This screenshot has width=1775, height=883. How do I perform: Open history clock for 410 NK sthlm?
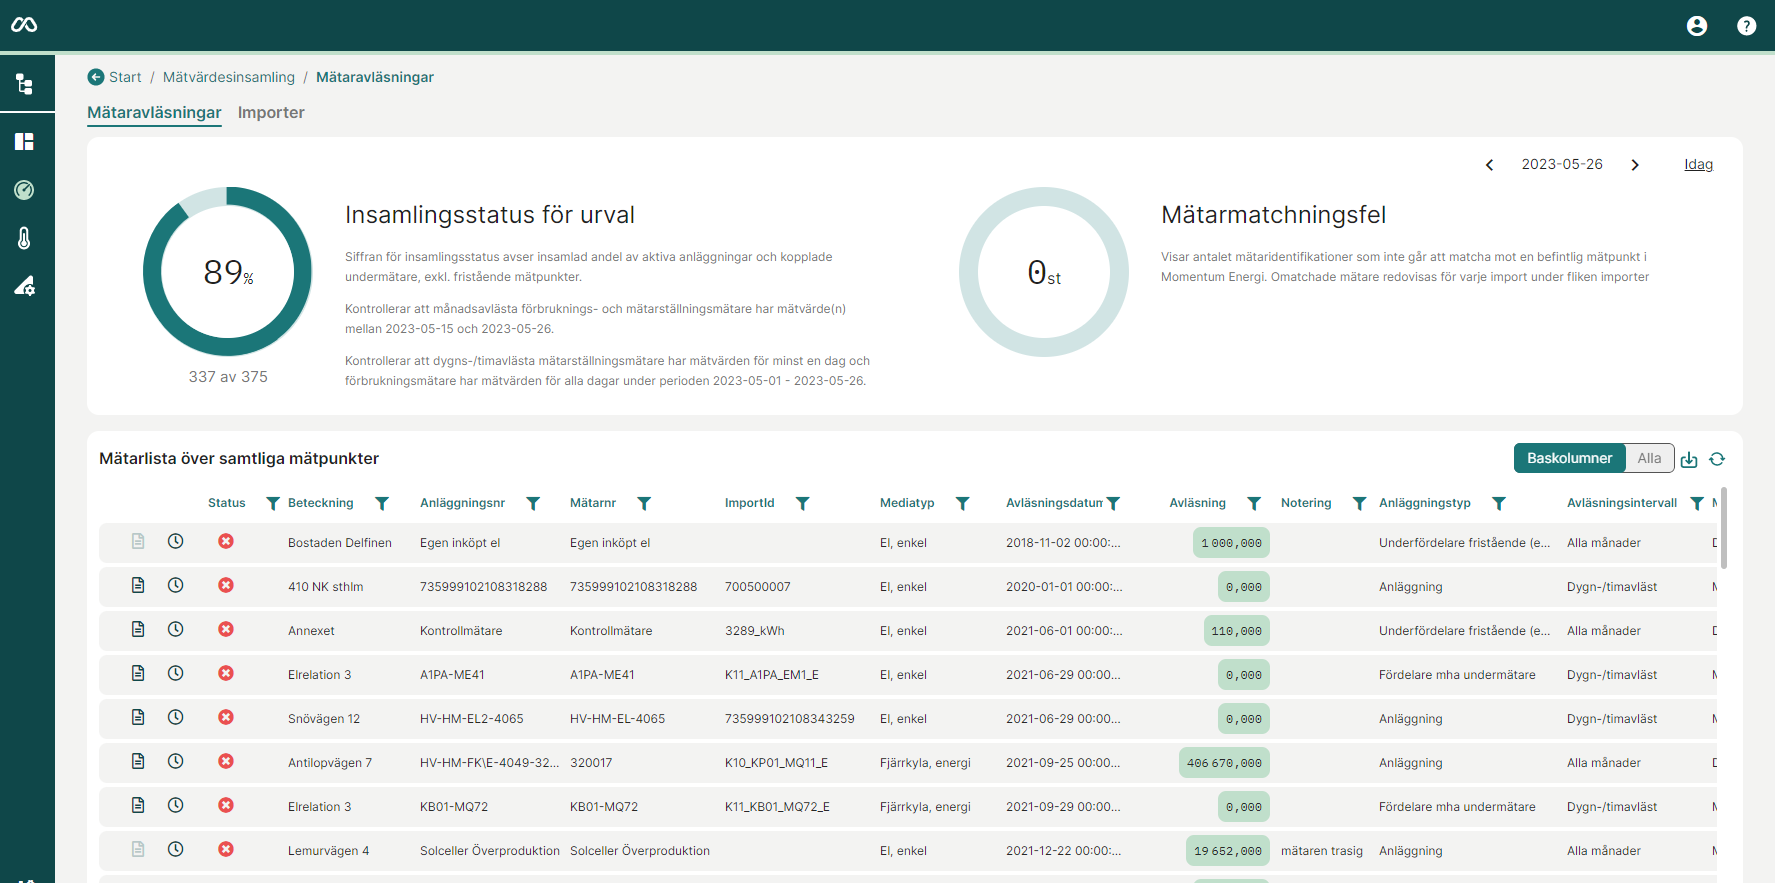pyautogui.click(x=175, y=585)
